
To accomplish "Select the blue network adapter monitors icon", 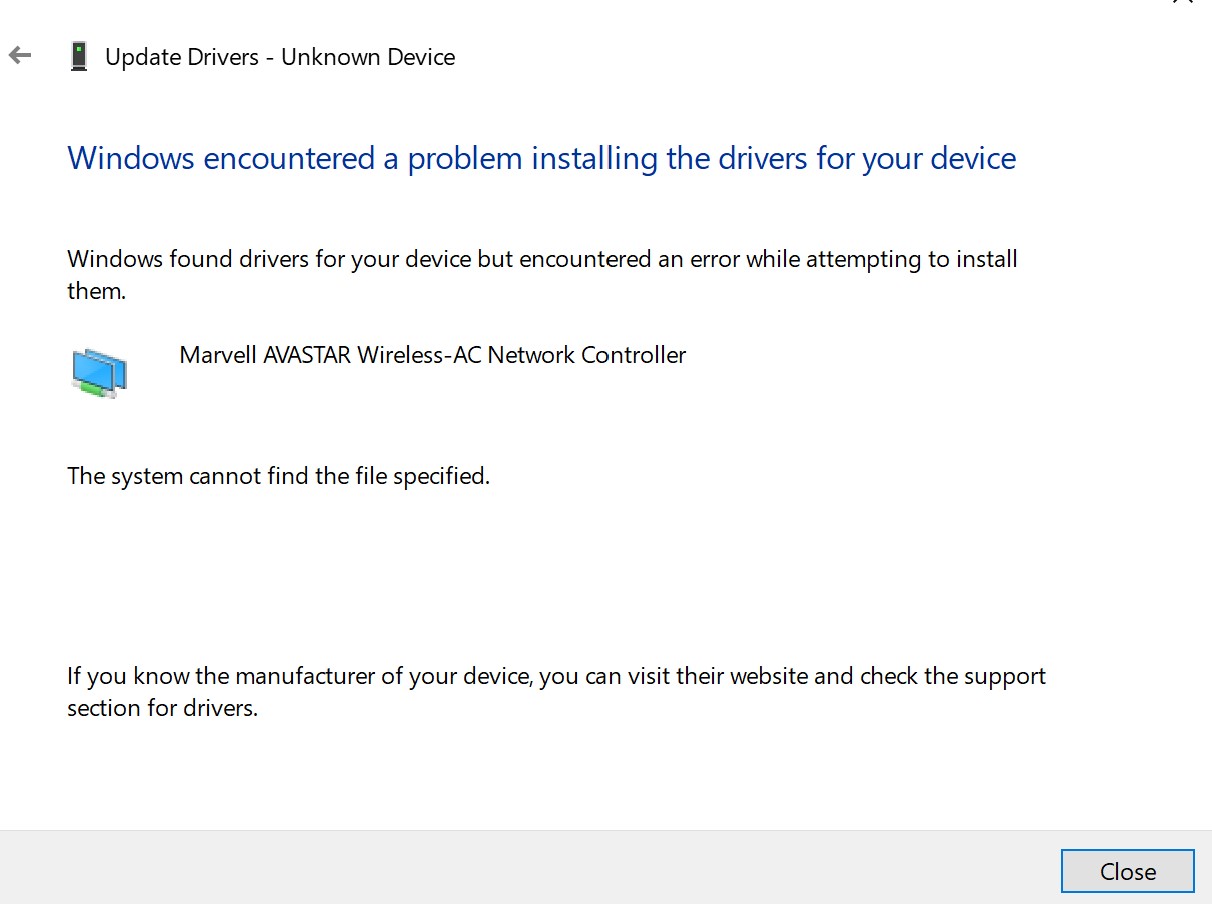I will [x=99, y=373].
